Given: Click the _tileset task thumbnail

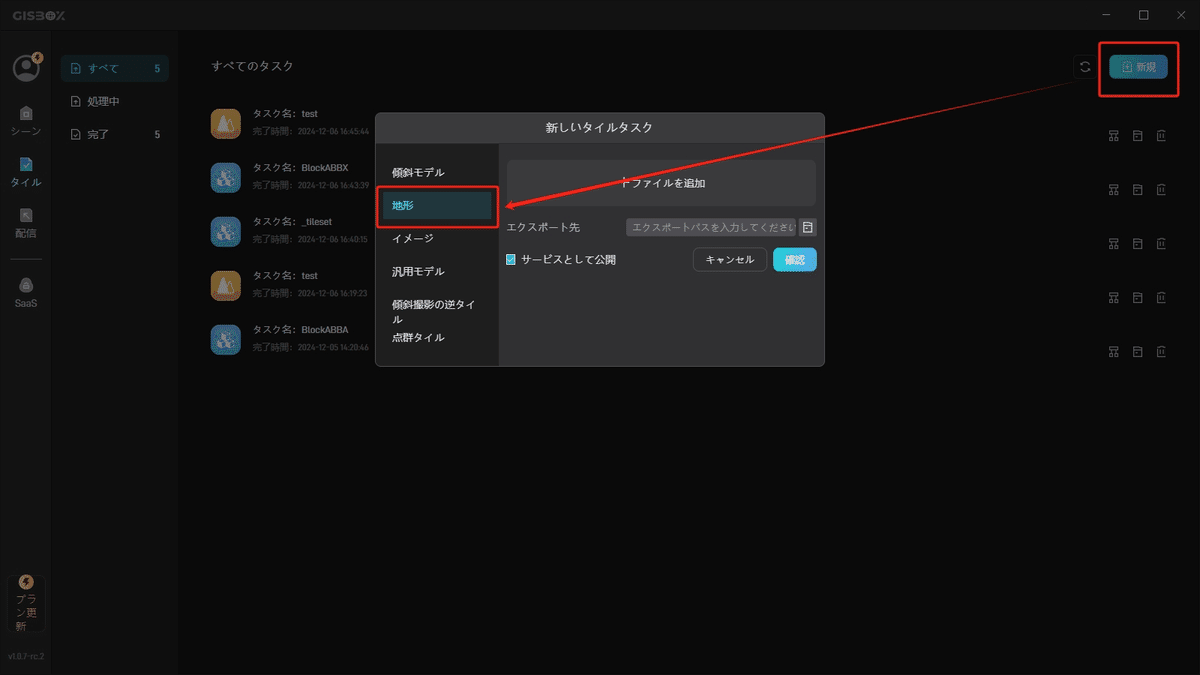Looking at the screenshot, I should pos(225,231).
